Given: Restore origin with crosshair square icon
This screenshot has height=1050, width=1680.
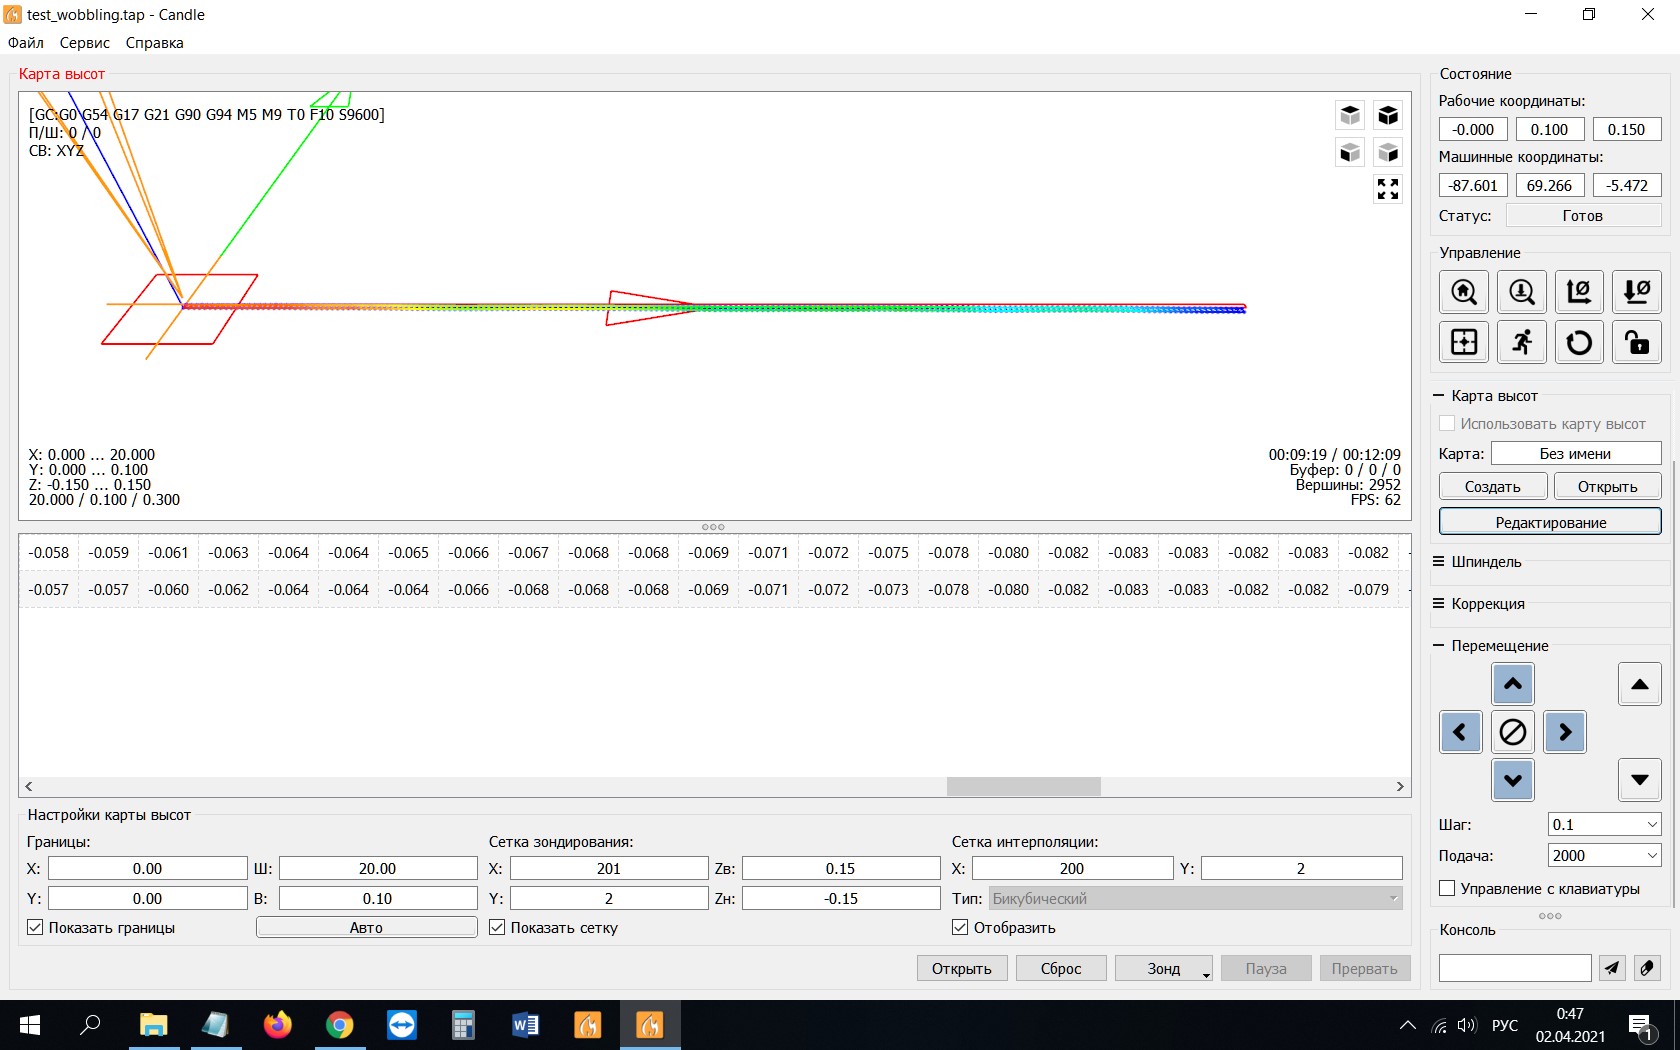Looking at the screenshot, I should 1464,342.
